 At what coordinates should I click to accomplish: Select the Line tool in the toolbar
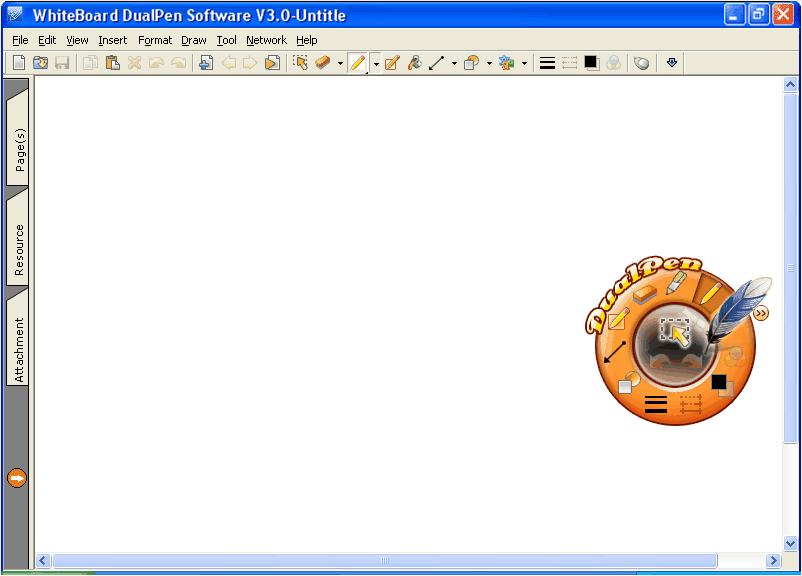[436, 63]
